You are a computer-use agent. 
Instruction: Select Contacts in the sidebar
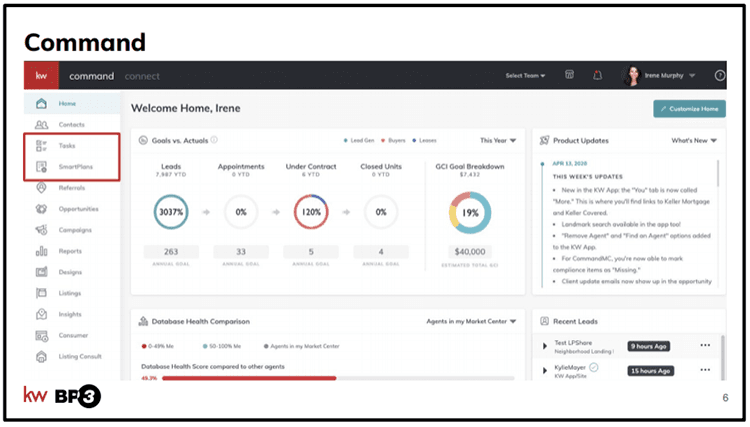pos(72,124)
